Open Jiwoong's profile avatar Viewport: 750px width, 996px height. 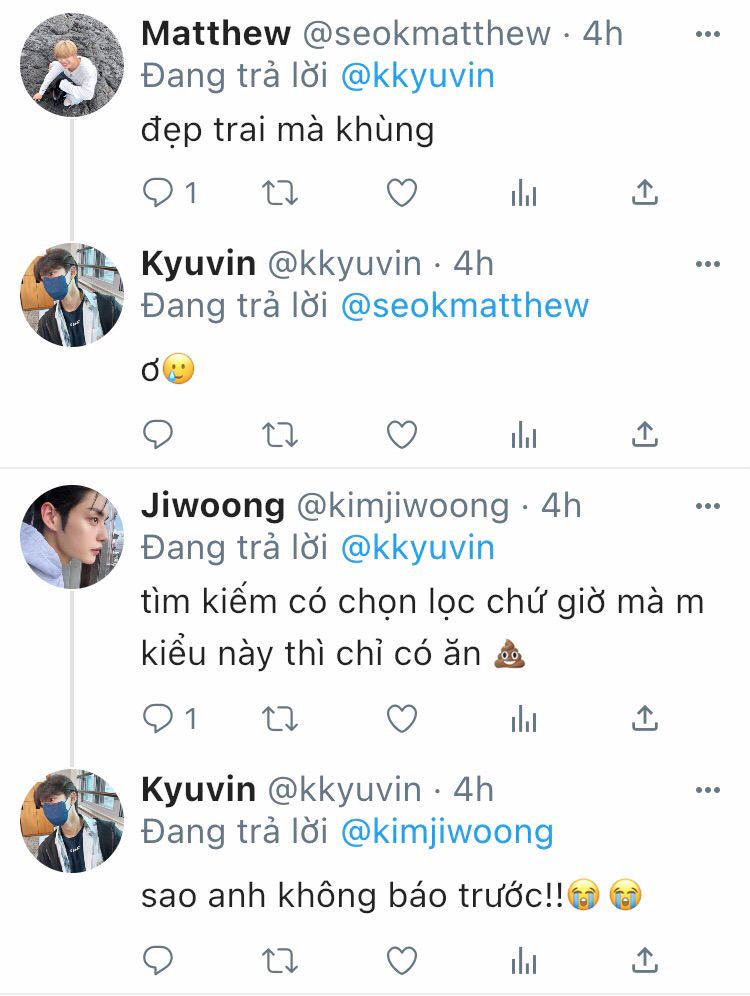coord(72,537)
